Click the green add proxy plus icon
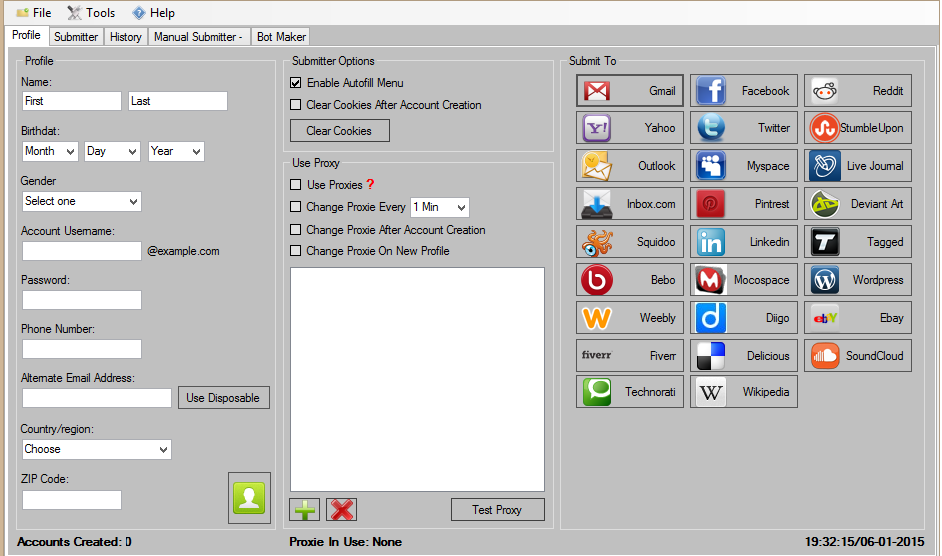942x556 pixels. [x=305, y=510]
